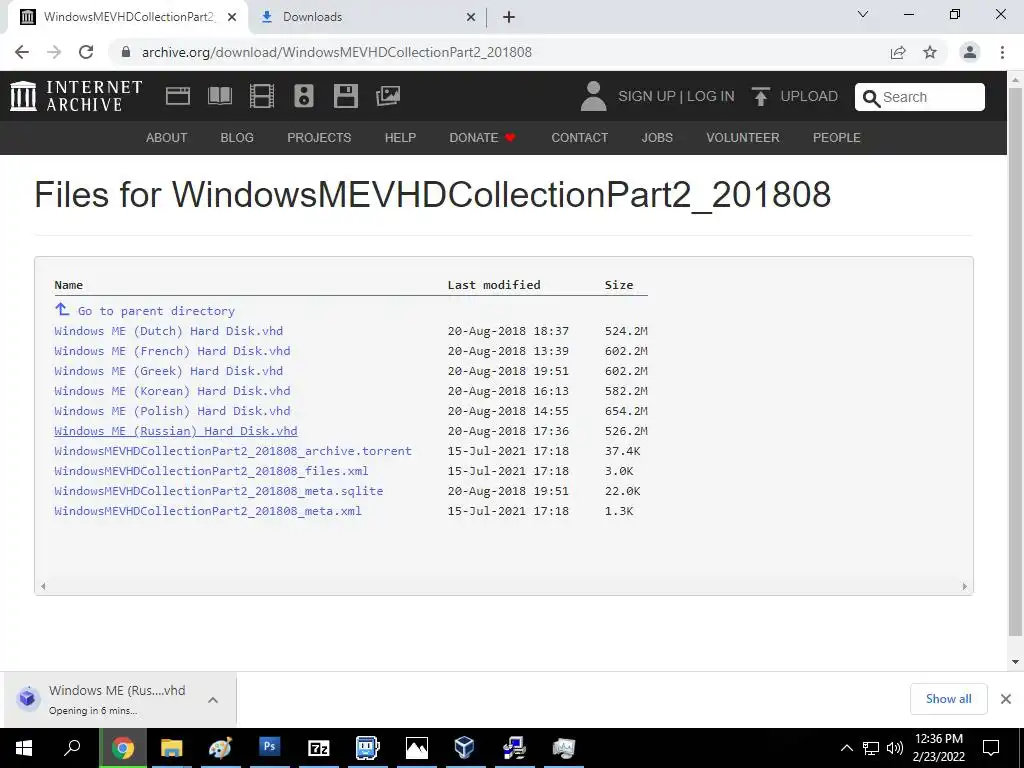Viewport: 1024px width, 768px height.
Task: Go back with browser back arrow
Action: click(22, 52)
